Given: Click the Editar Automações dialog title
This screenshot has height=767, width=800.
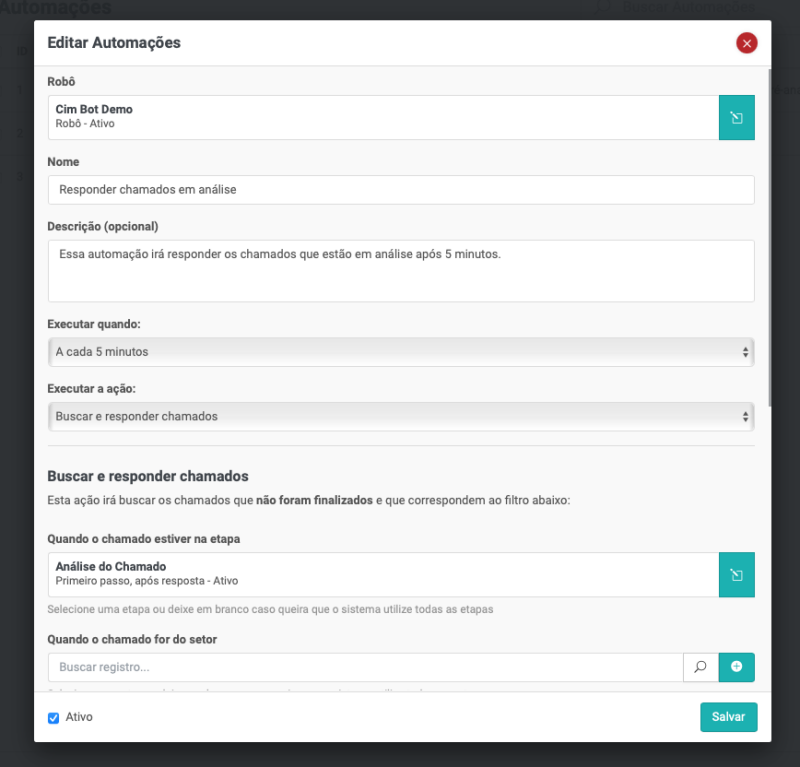Looking at the screenshot, I should pos(114,43).
